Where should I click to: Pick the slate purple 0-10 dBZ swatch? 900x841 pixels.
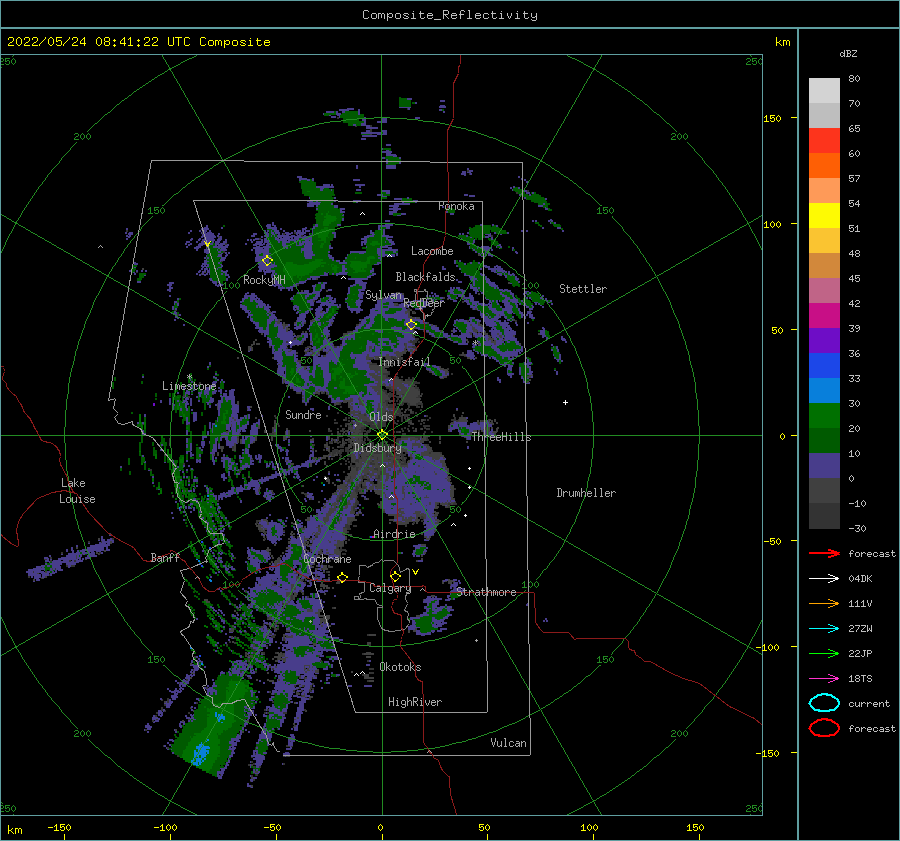[824, 466]
